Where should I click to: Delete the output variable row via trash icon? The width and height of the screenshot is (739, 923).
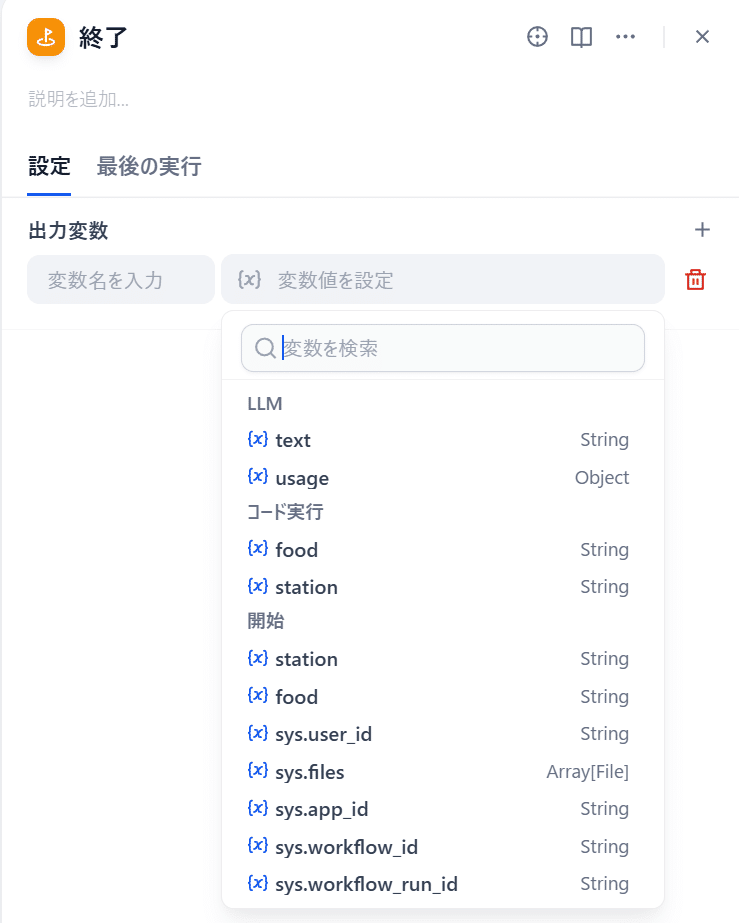point(695,280)
